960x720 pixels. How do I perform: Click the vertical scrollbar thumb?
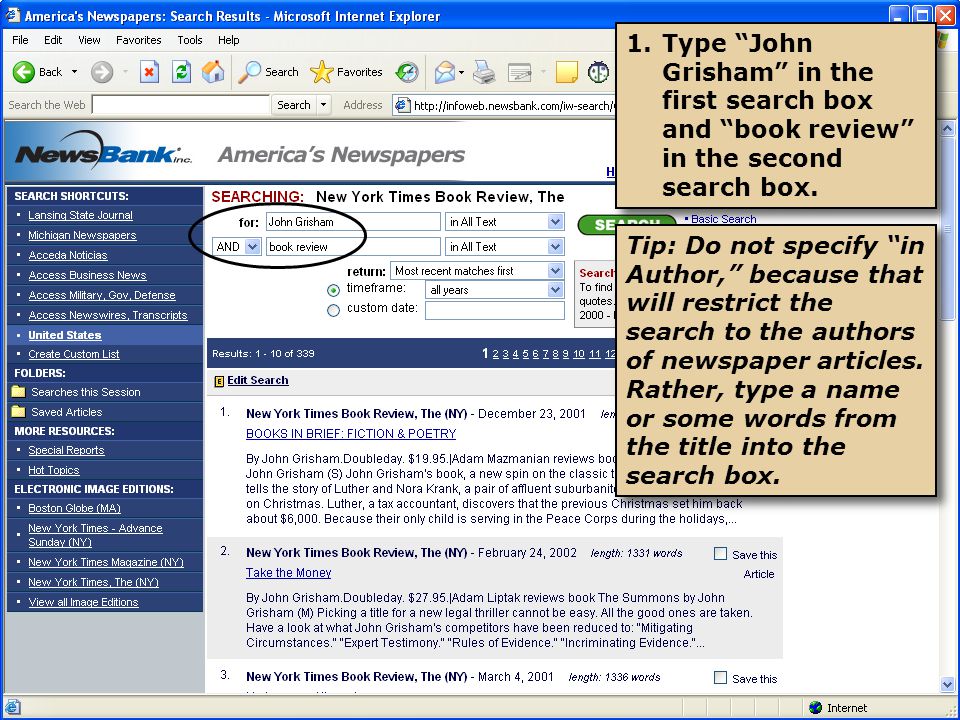(x=947, y=229)
